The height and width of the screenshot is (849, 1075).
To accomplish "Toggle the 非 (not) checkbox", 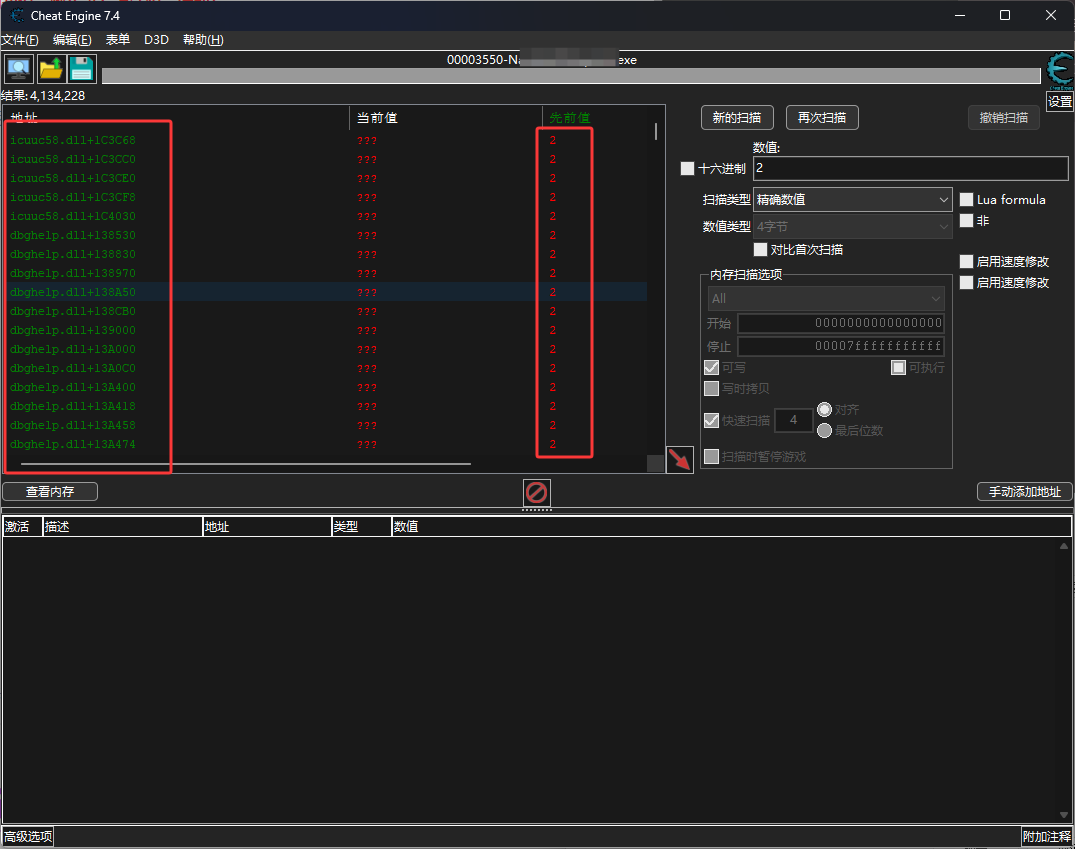I will (x=966, y=221).
